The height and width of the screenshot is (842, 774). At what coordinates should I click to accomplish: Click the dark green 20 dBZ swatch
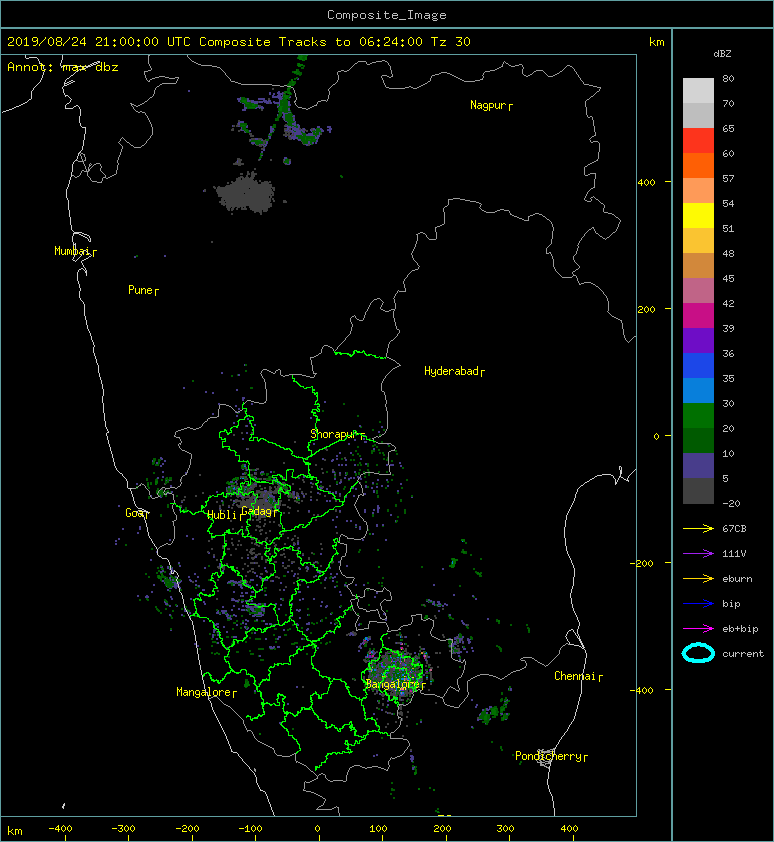[698, 440]
